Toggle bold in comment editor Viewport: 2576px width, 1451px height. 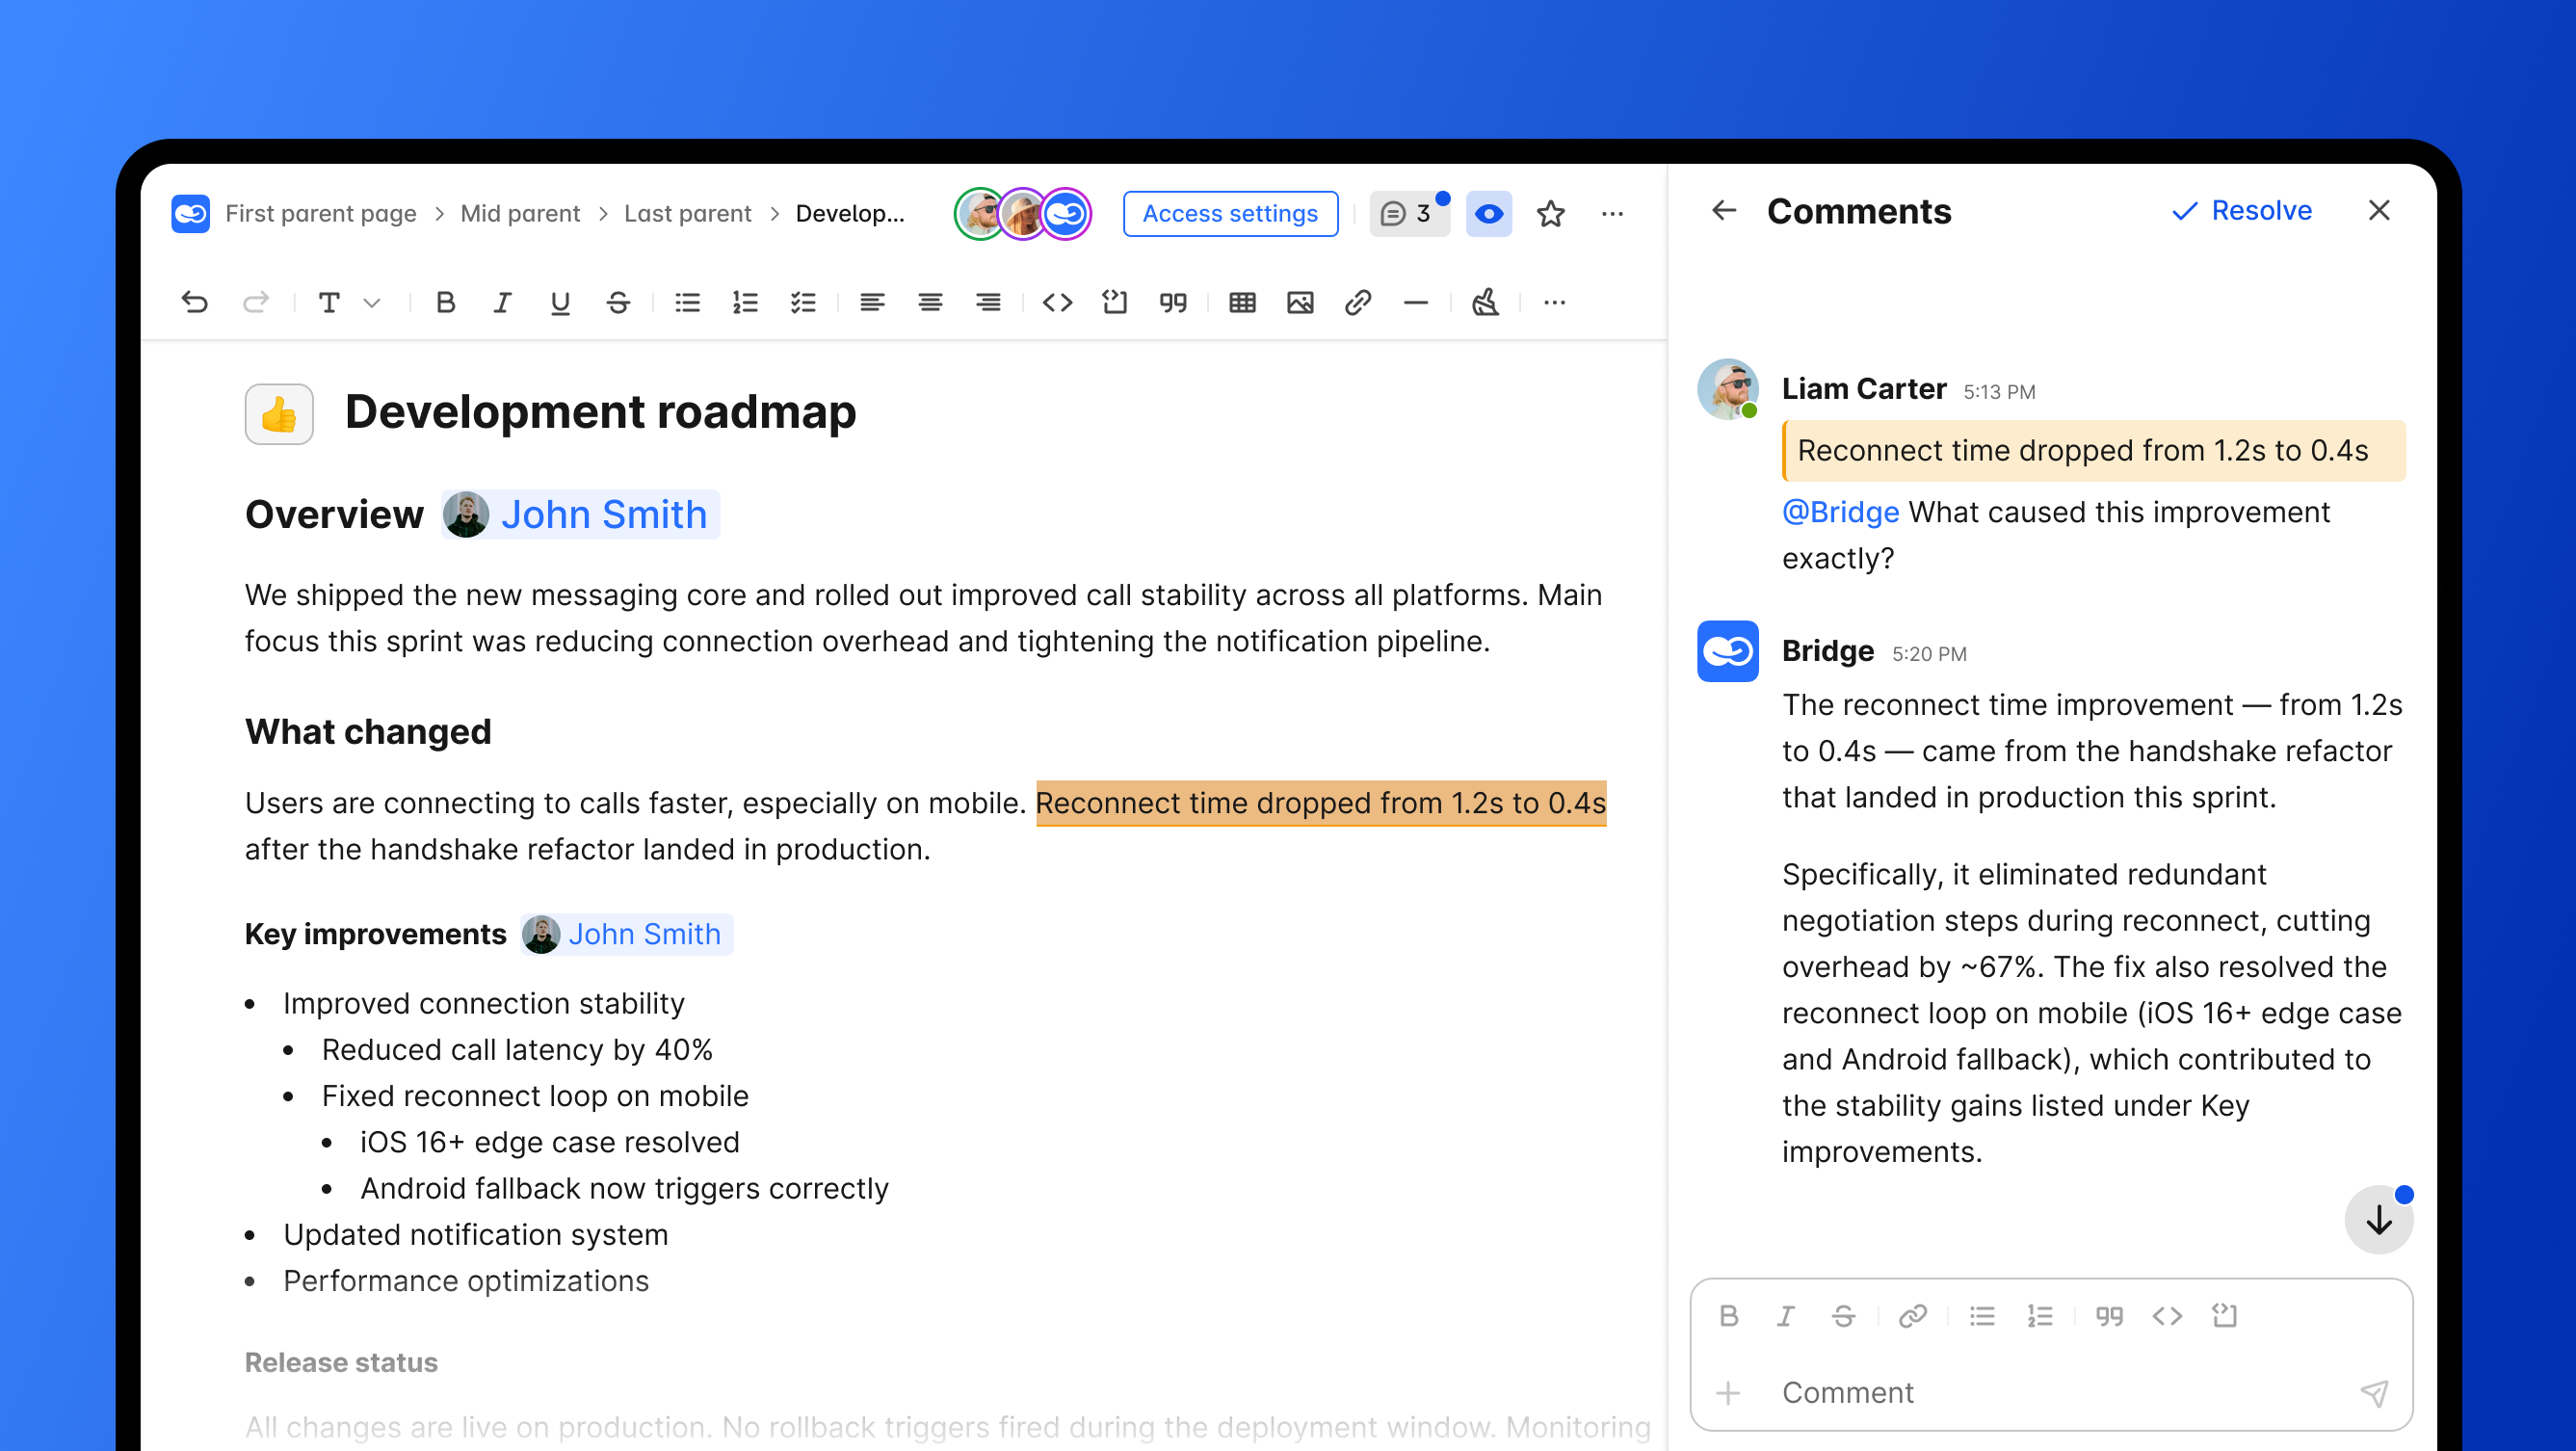coord(1728,1315)
